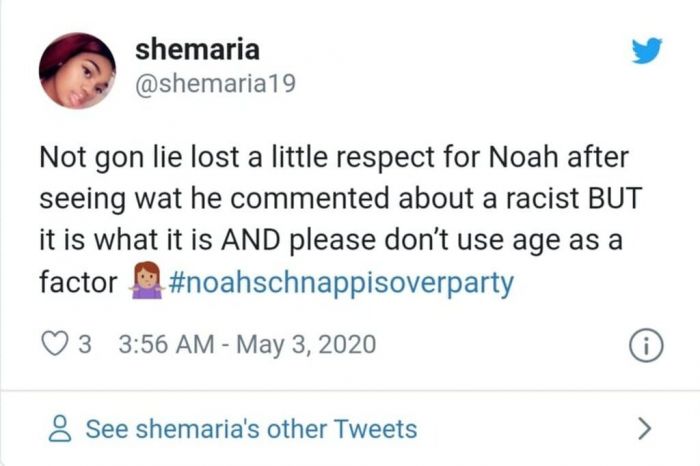
Task: See shemaria's other Tweets
Action: pyautogui.click(x=250, y=429)
